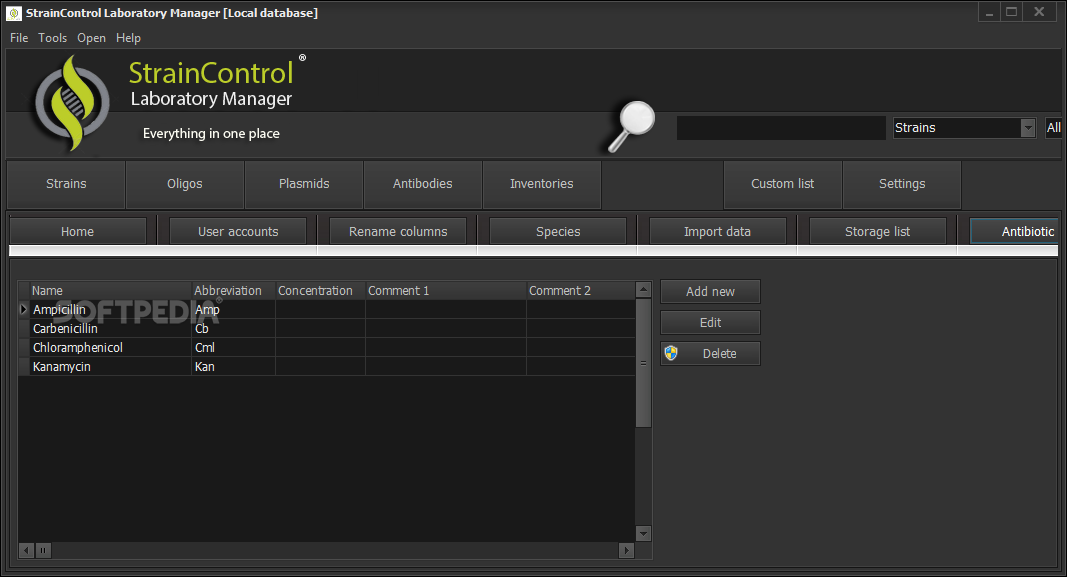Image resolution: width=1067 pixels, height=577 pixels.
Task: Click the Kan abbreviation cell
Action: (x=233, y=367)
